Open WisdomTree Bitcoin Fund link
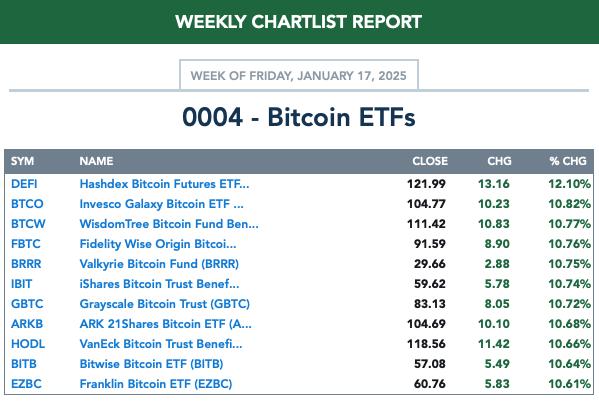The width and height of the screenshot is (599, 401). tap(169, 224)
